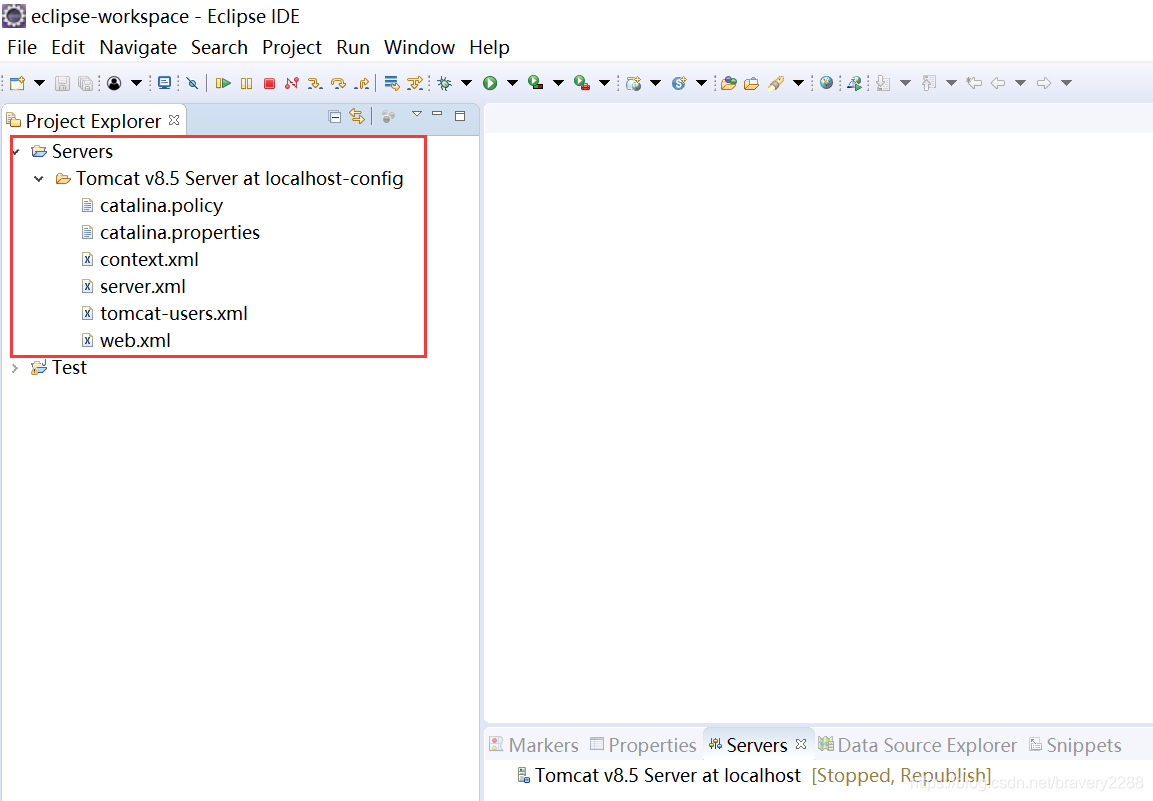
Task: Click the Save All toolbar icon
Action: click(x=85, y=83)
